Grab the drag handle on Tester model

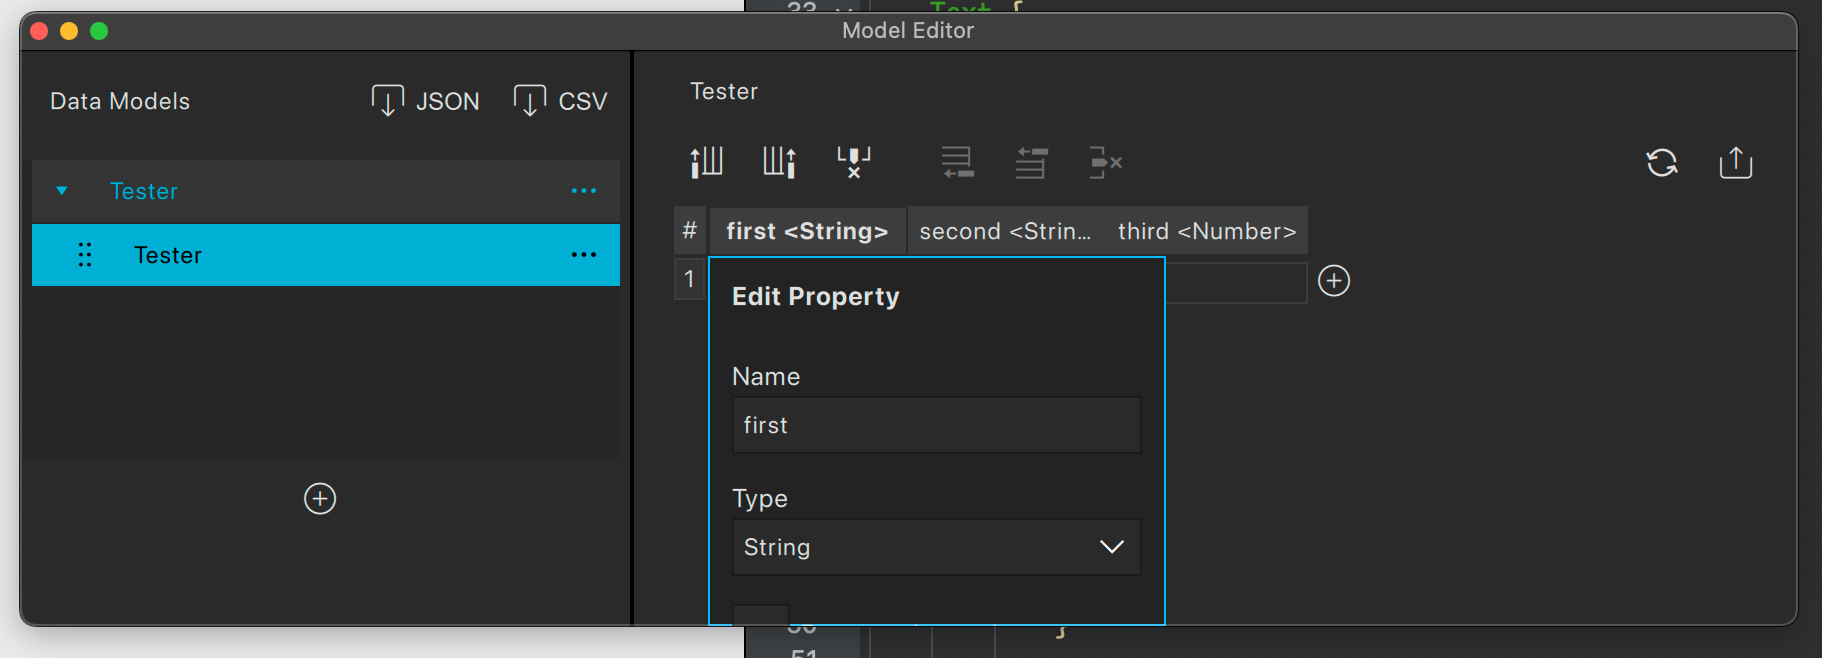click(x=85, y=255)
